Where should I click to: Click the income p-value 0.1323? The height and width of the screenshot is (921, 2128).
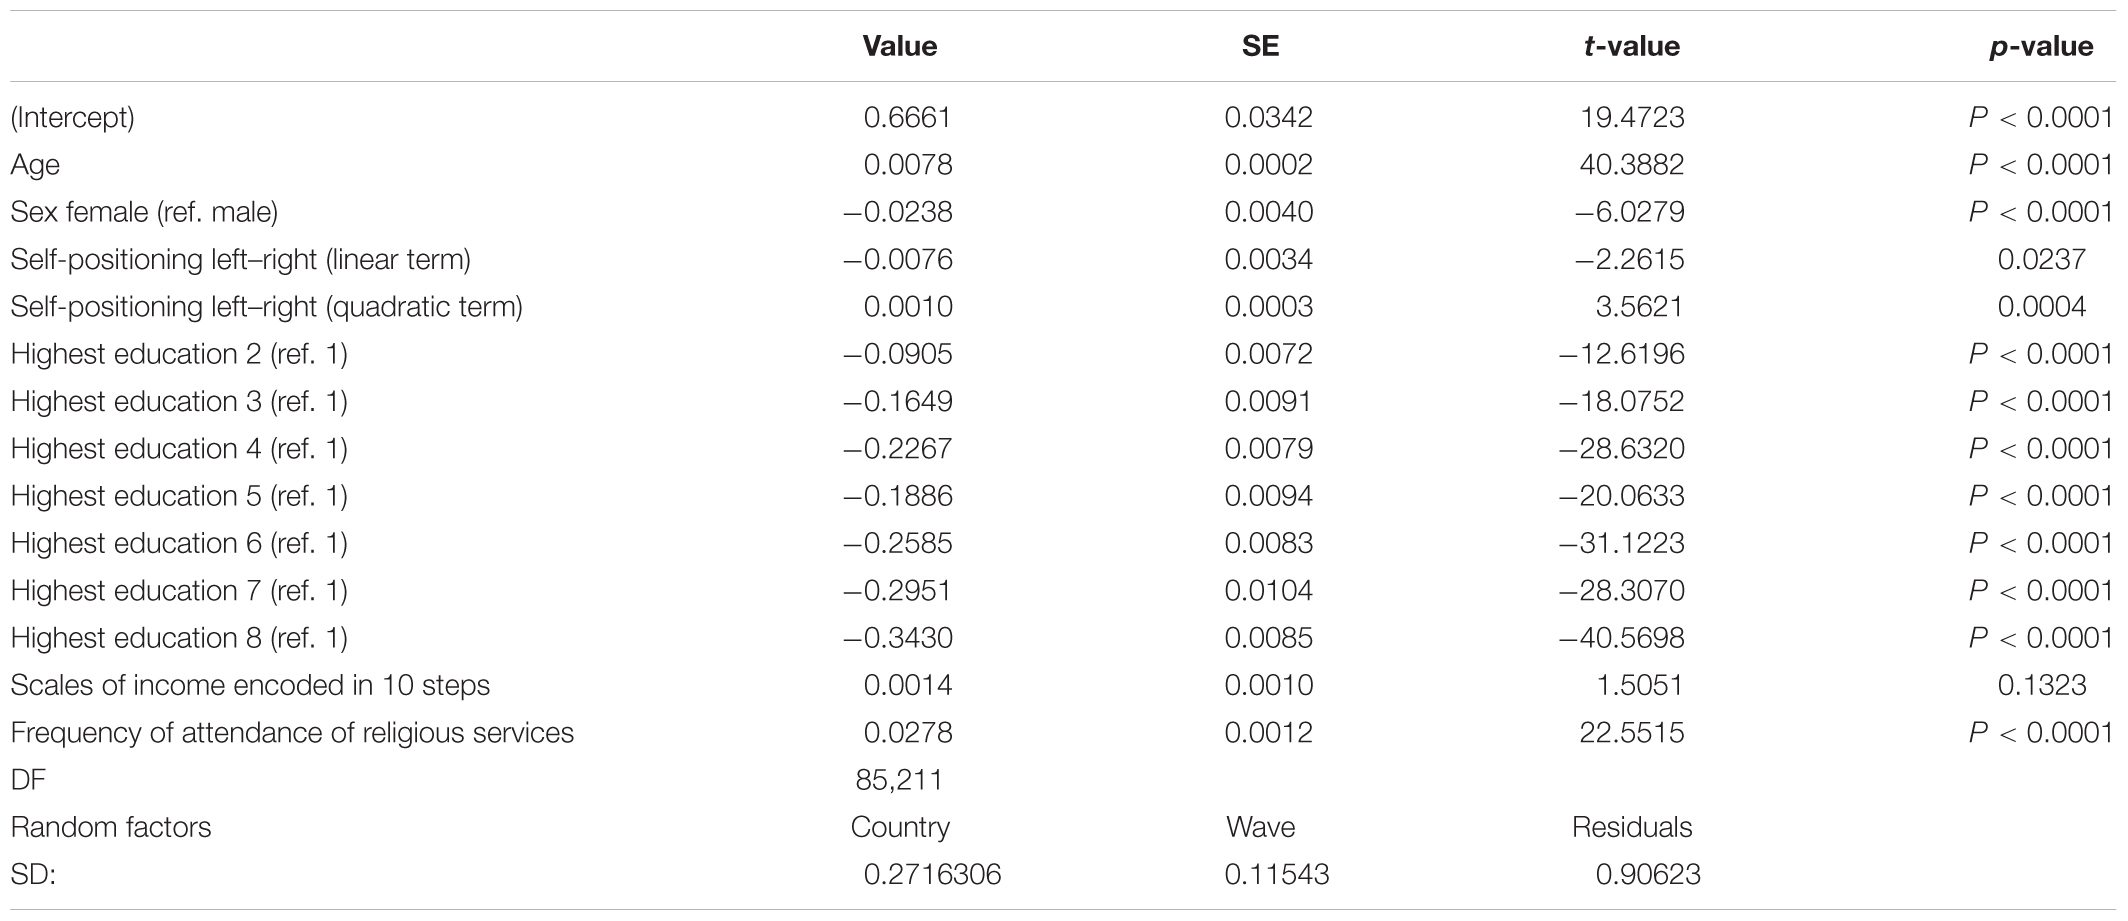pos(2042,685)
